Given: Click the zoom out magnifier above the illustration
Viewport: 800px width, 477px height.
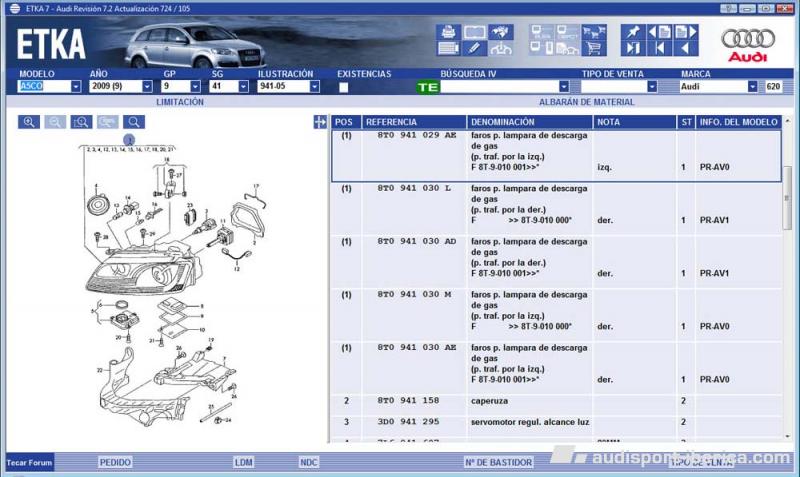Looking at the screenshot, I should point(55,122).
